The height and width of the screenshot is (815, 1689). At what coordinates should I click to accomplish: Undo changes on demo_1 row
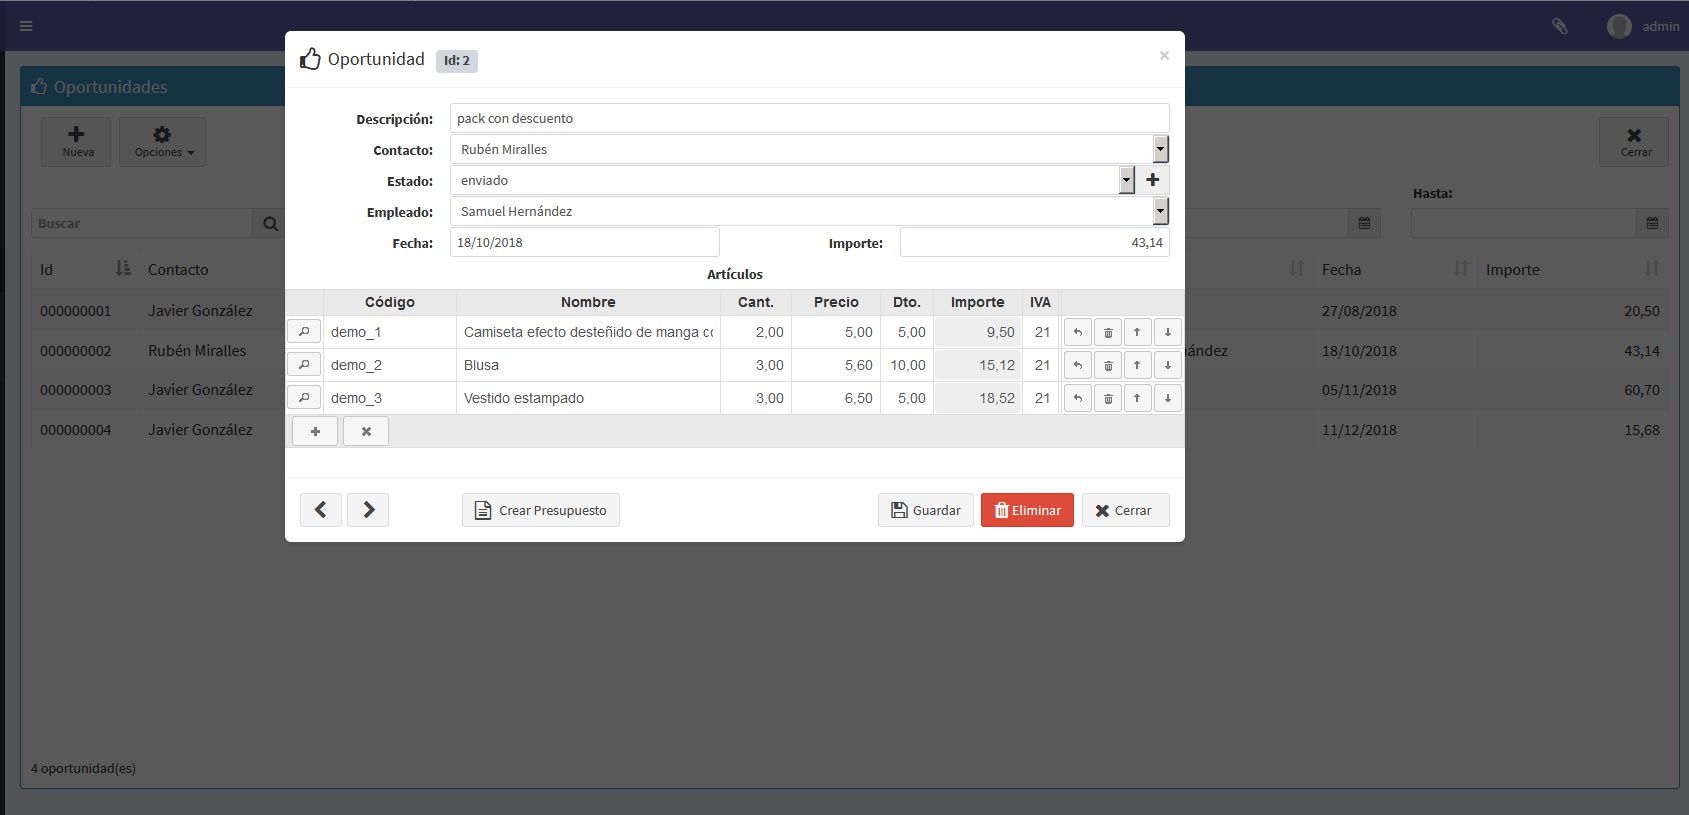tap(1077, 332)
